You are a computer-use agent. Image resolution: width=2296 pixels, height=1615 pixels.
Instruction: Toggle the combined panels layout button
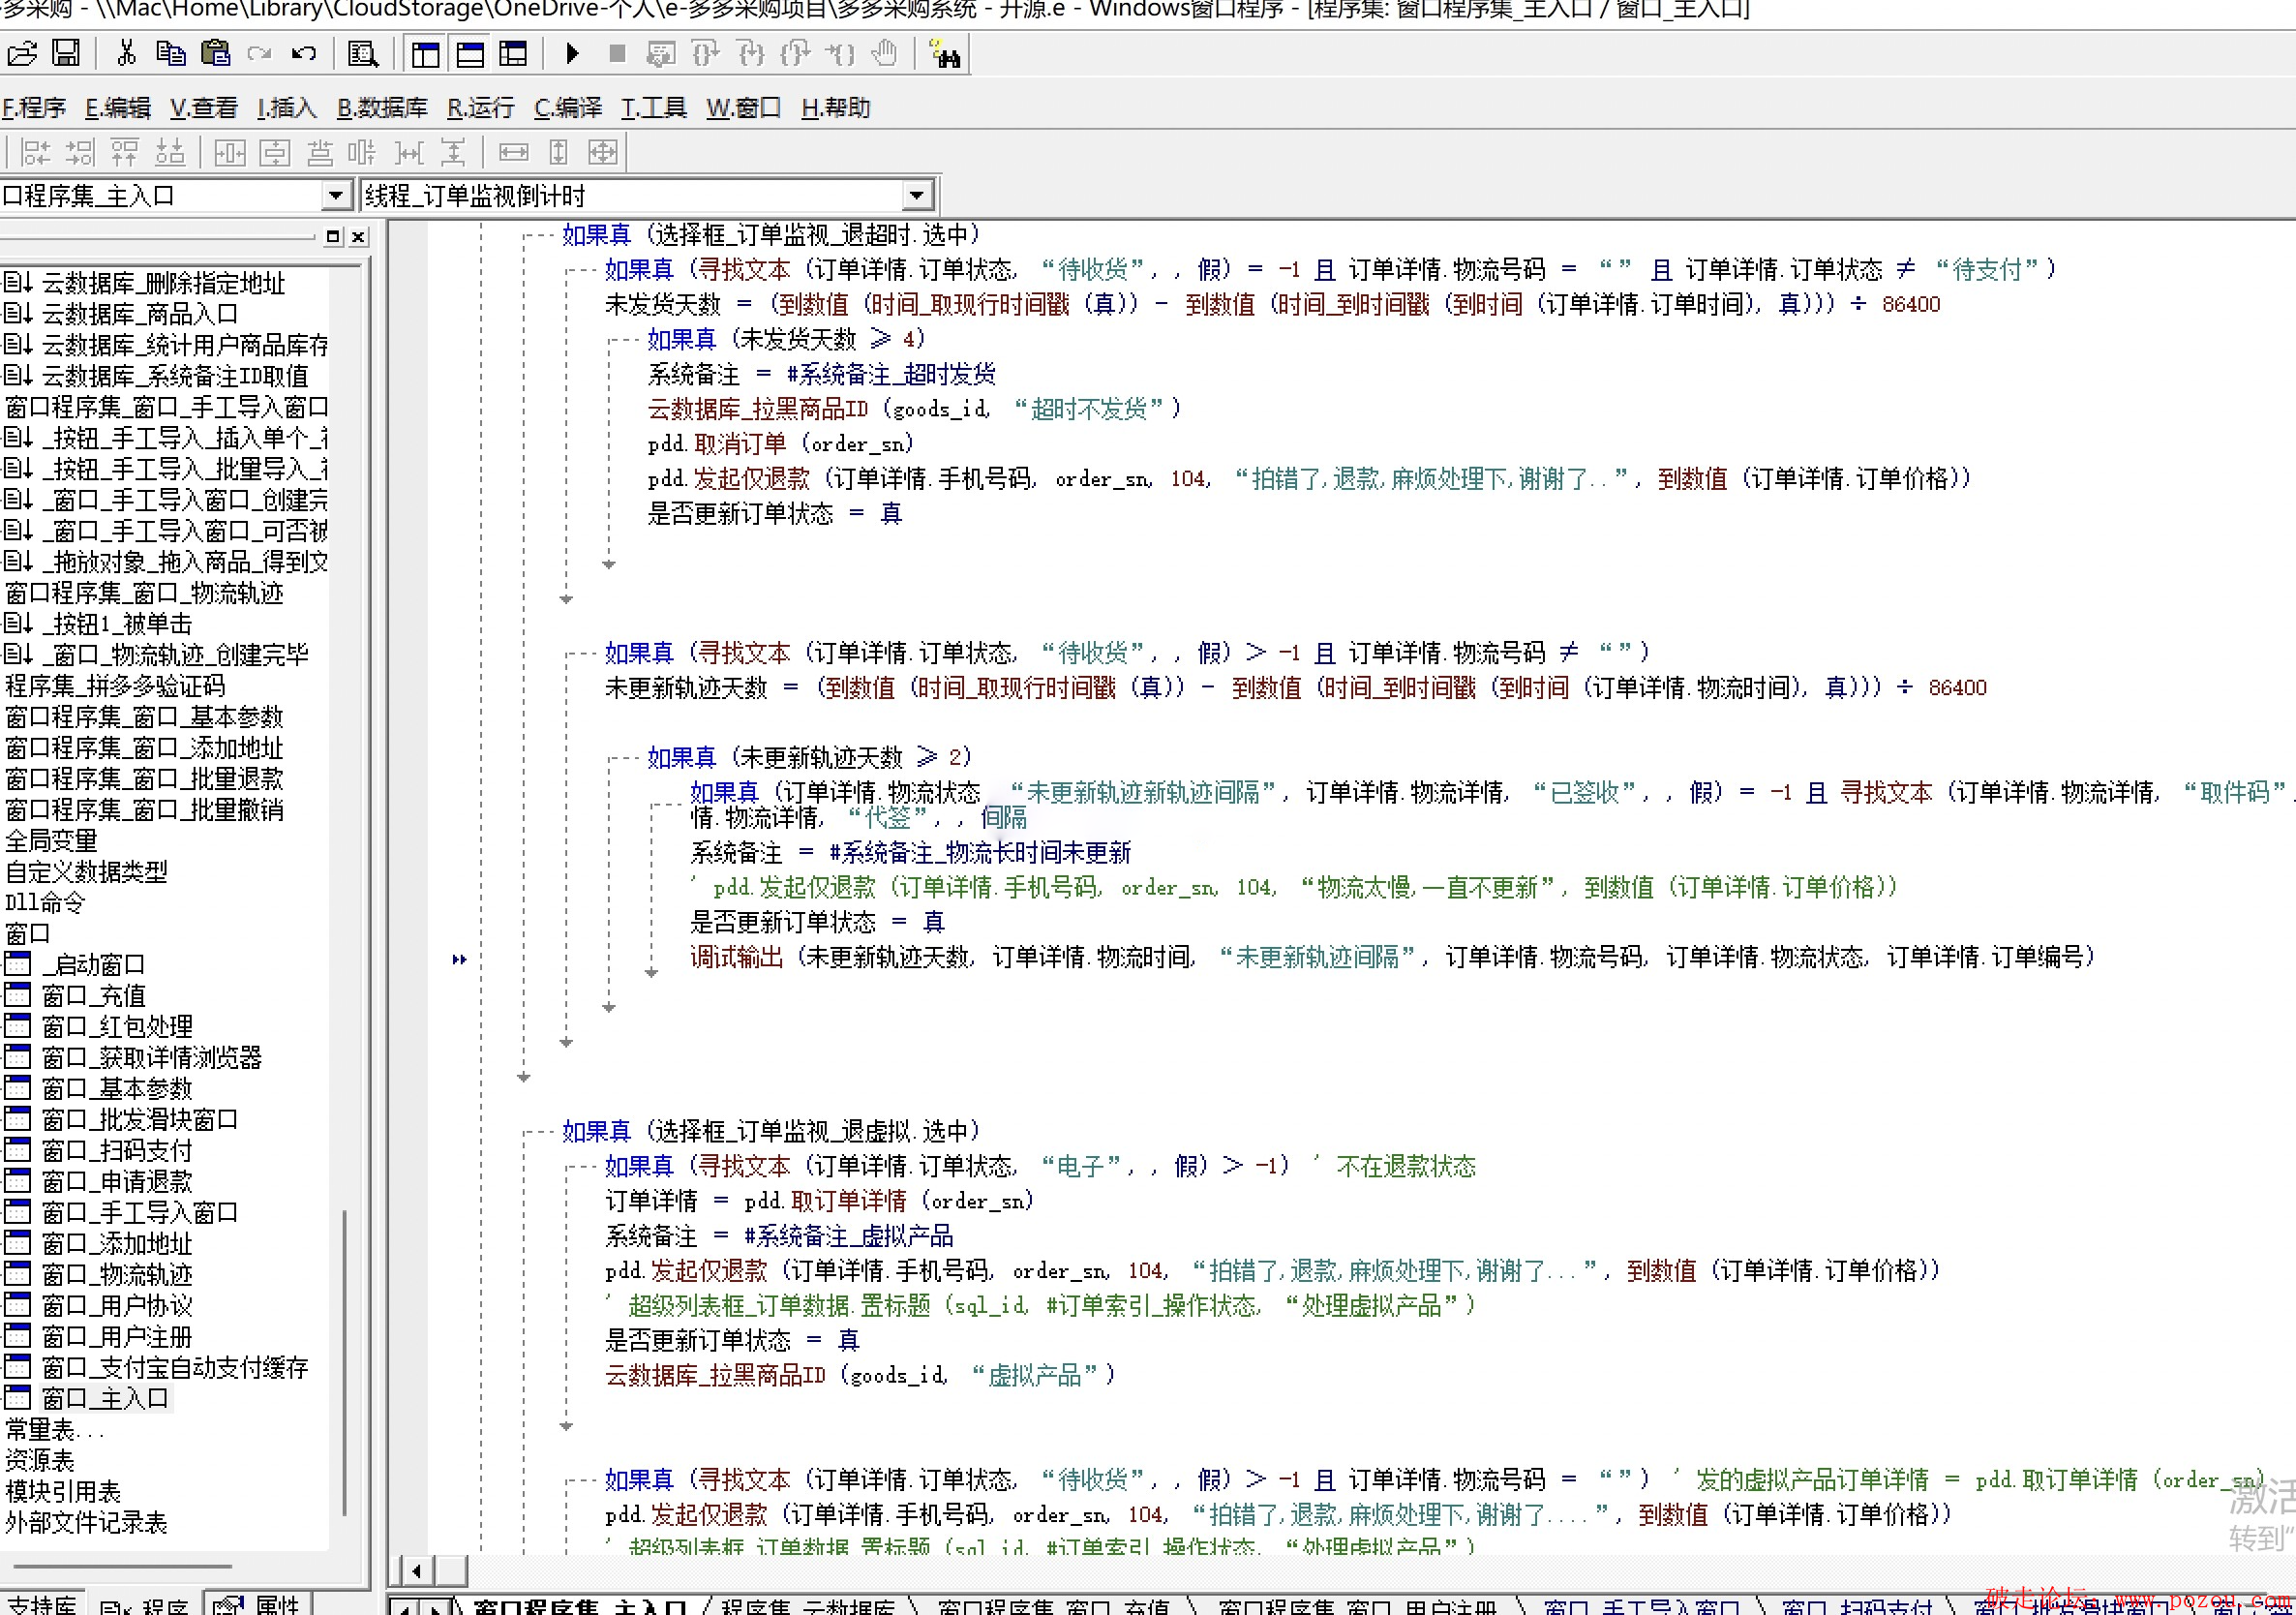coord(513,53)
